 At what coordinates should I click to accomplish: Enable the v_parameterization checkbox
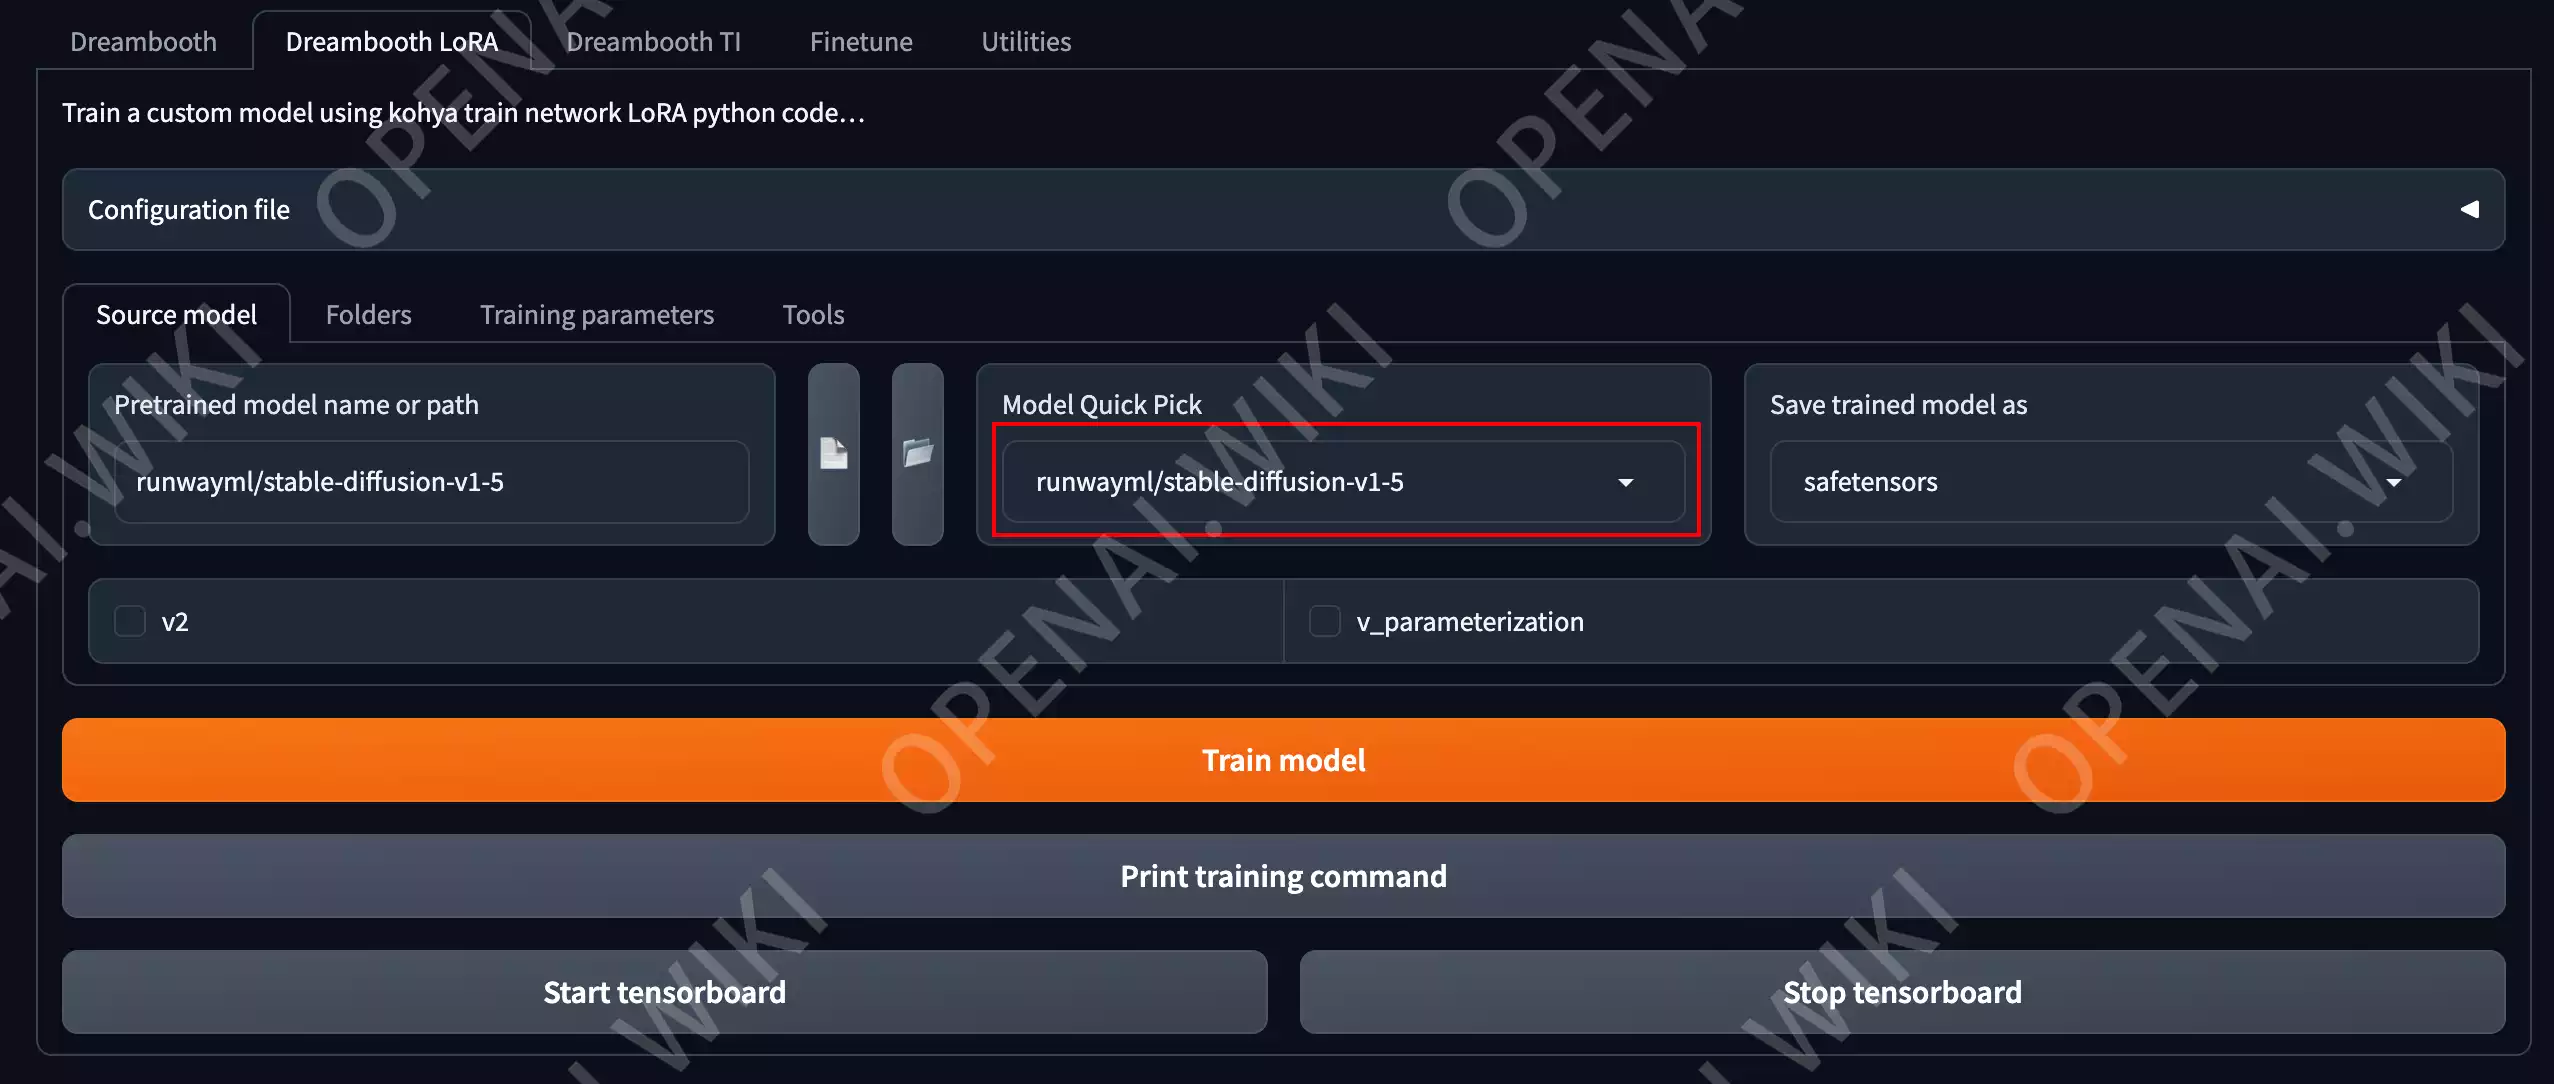pyautogui.click(x=1324, y=622)
